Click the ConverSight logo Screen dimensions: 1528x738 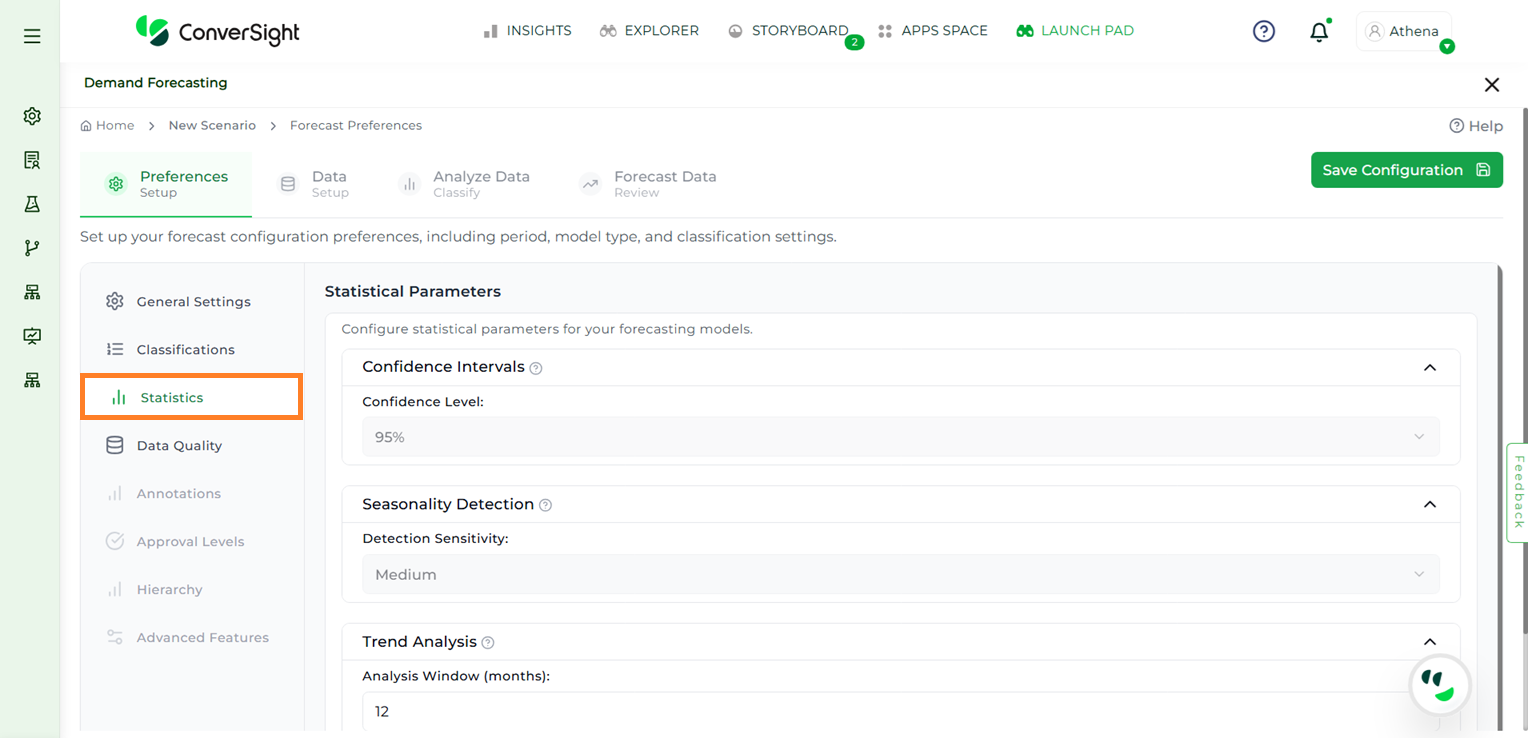pyautogui.click(x=218, y=31)
